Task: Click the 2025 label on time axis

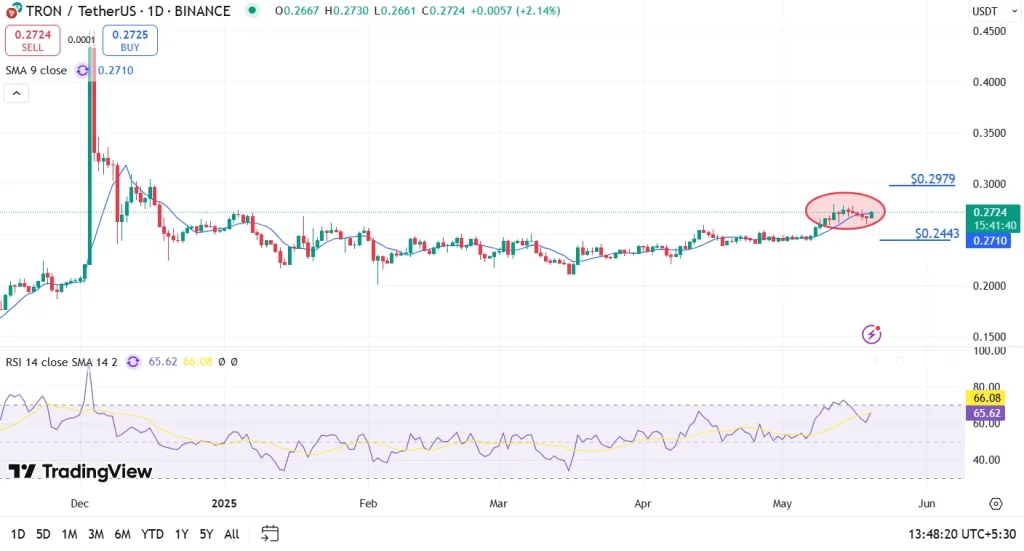Action: [224, 503]
